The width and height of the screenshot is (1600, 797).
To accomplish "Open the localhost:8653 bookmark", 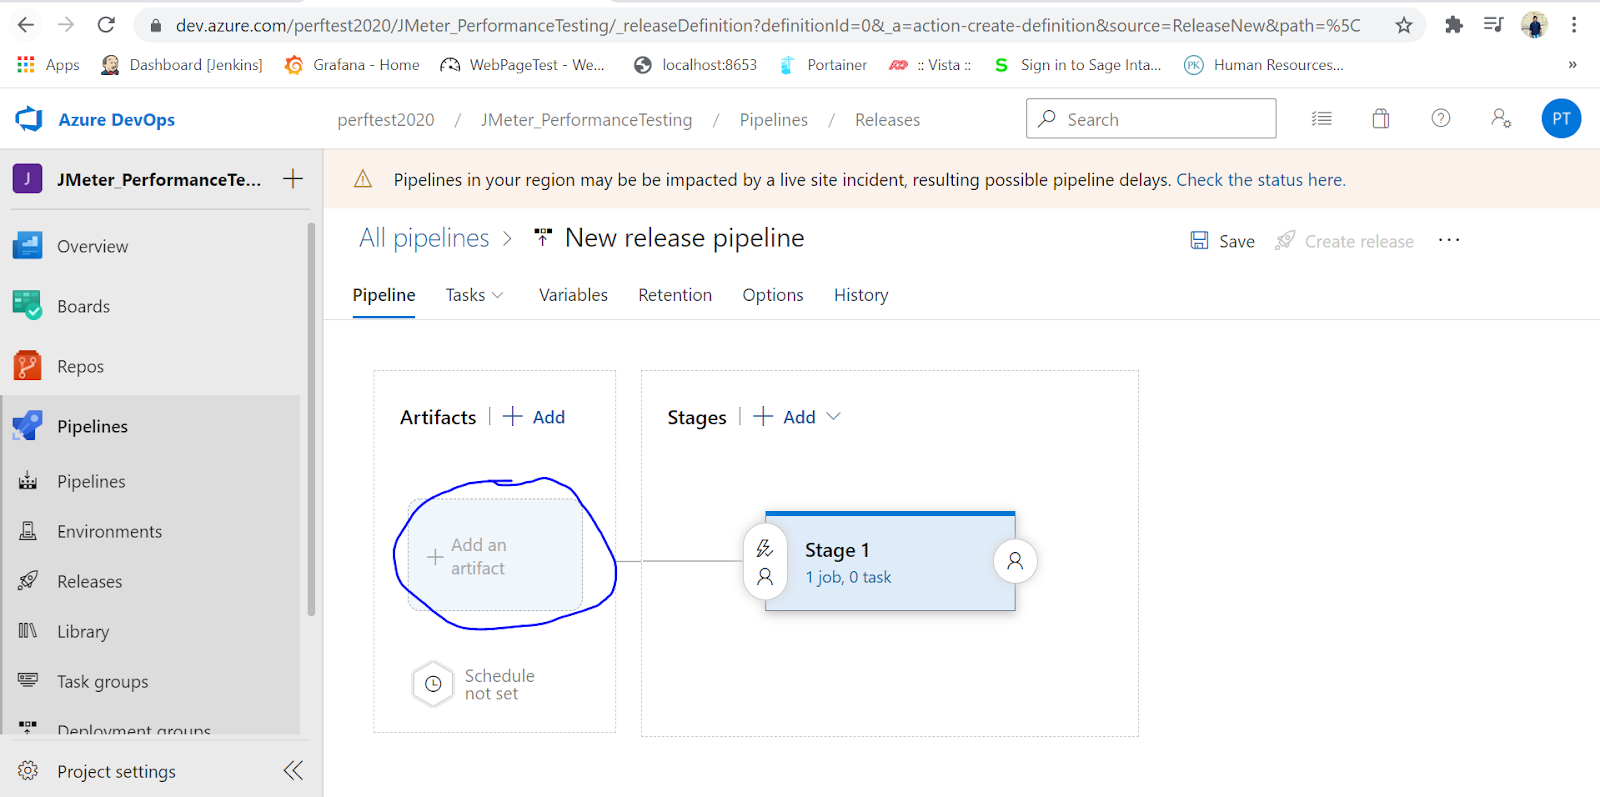I will tap(695, 65).
